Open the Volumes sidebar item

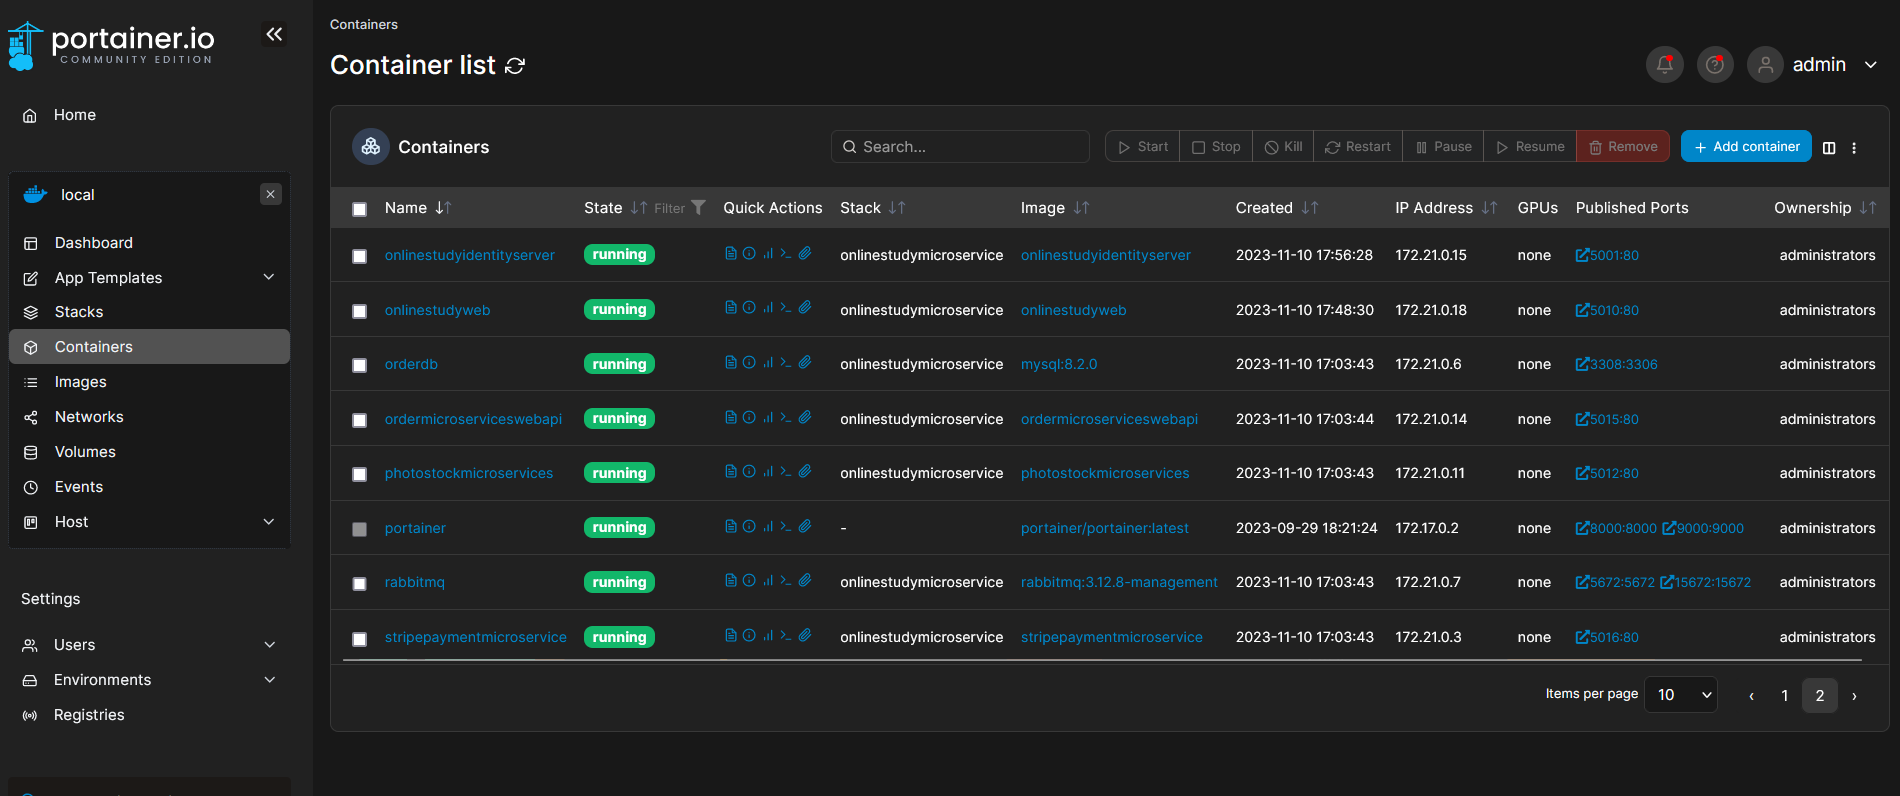[85, 452]
